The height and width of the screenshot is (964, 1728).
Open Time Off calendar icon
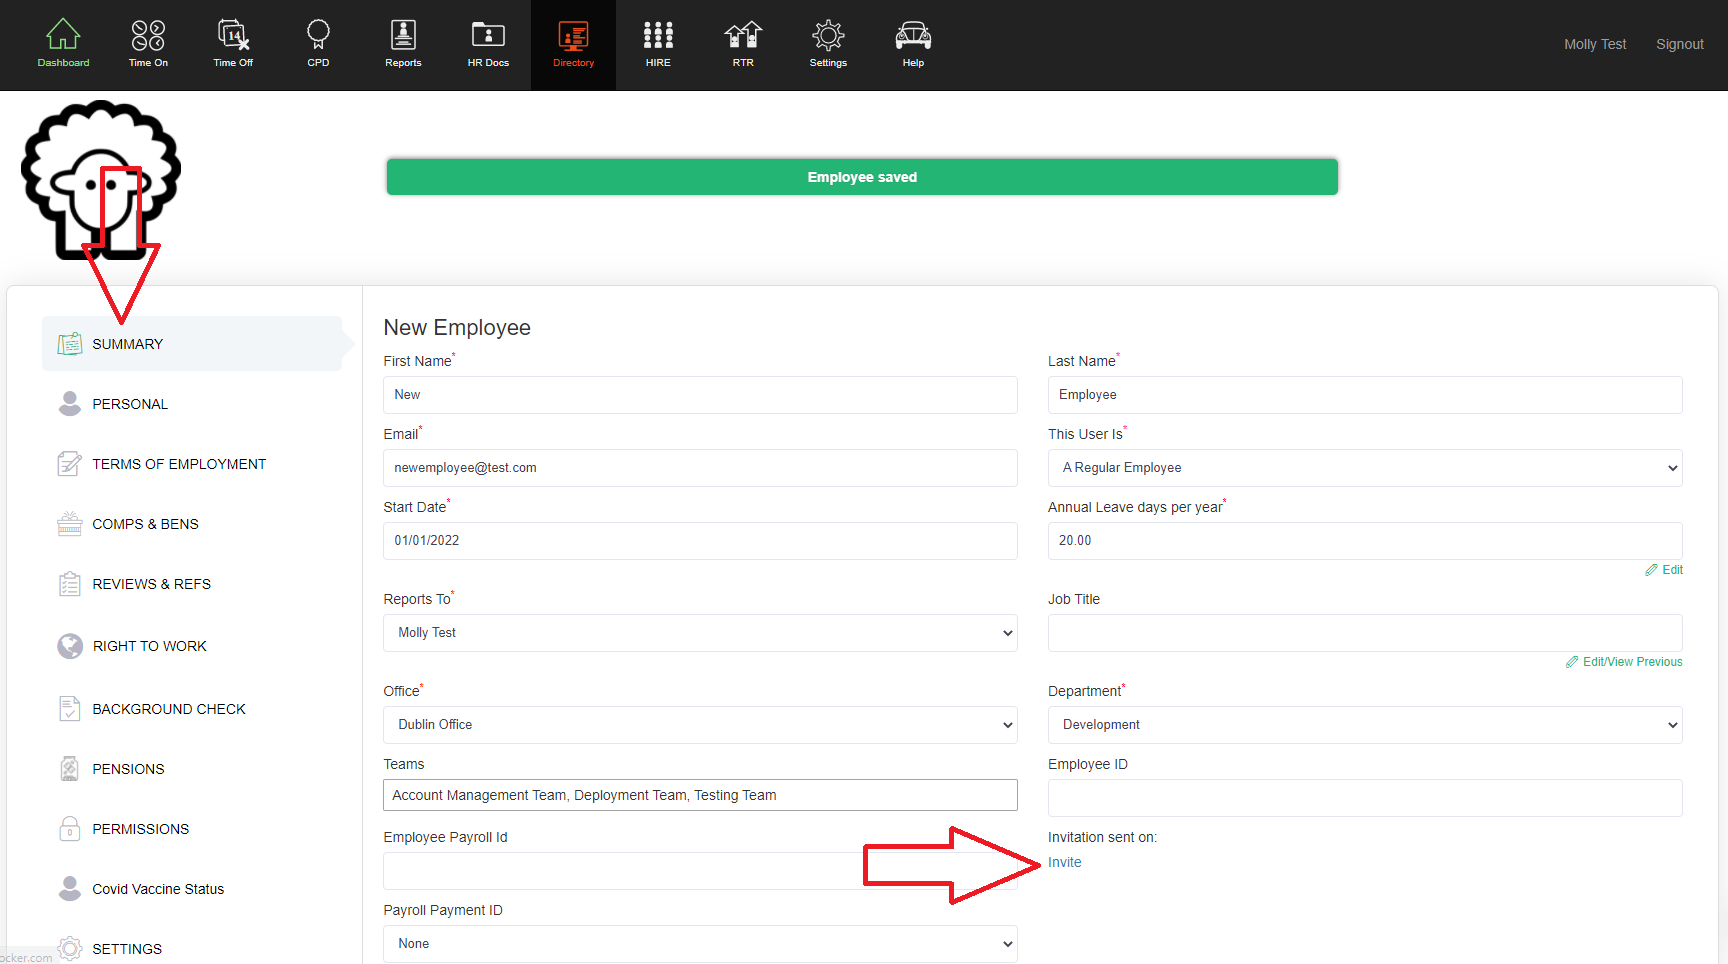pos(232,42)
